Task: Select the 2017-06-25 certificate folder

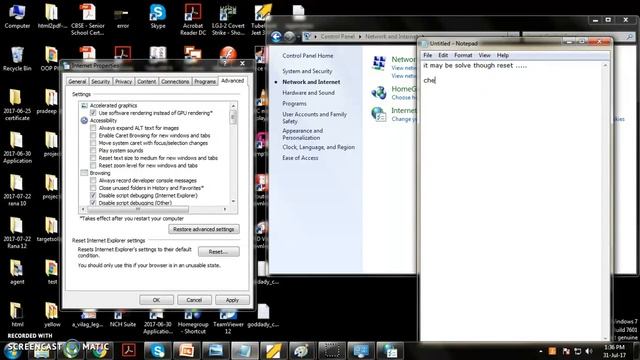Action: click(17, 105)
